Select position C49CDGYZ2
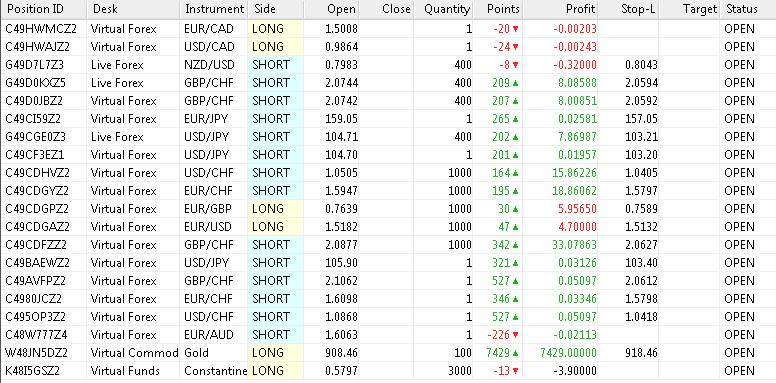This screenshot has width=776, height=383. tap(37, 191)
